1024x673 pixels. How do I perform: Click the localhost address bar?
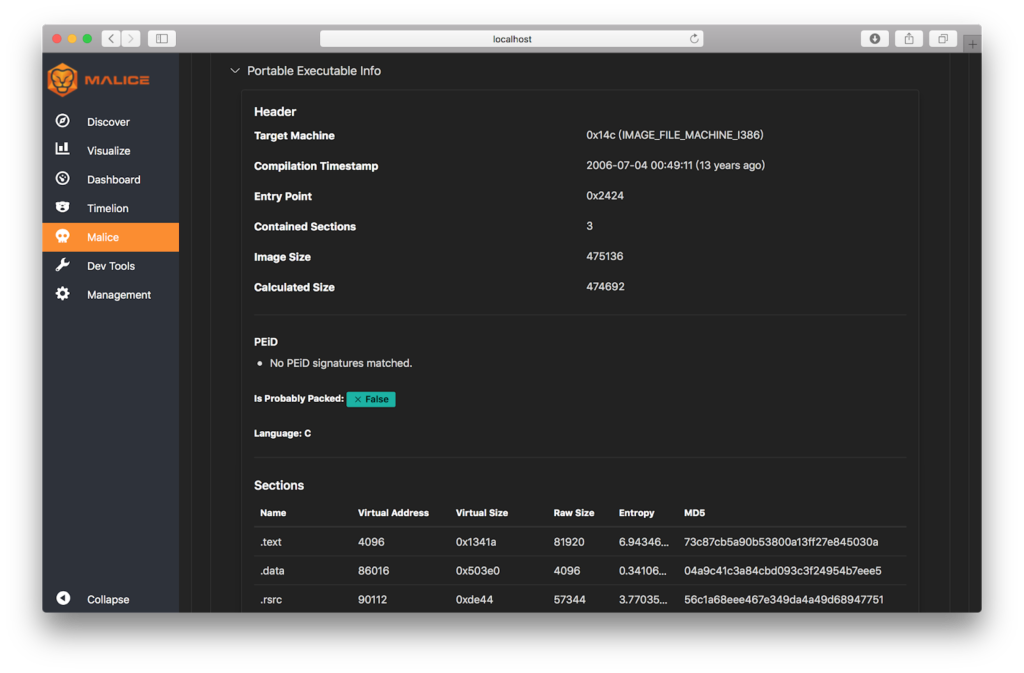(512, 39)
